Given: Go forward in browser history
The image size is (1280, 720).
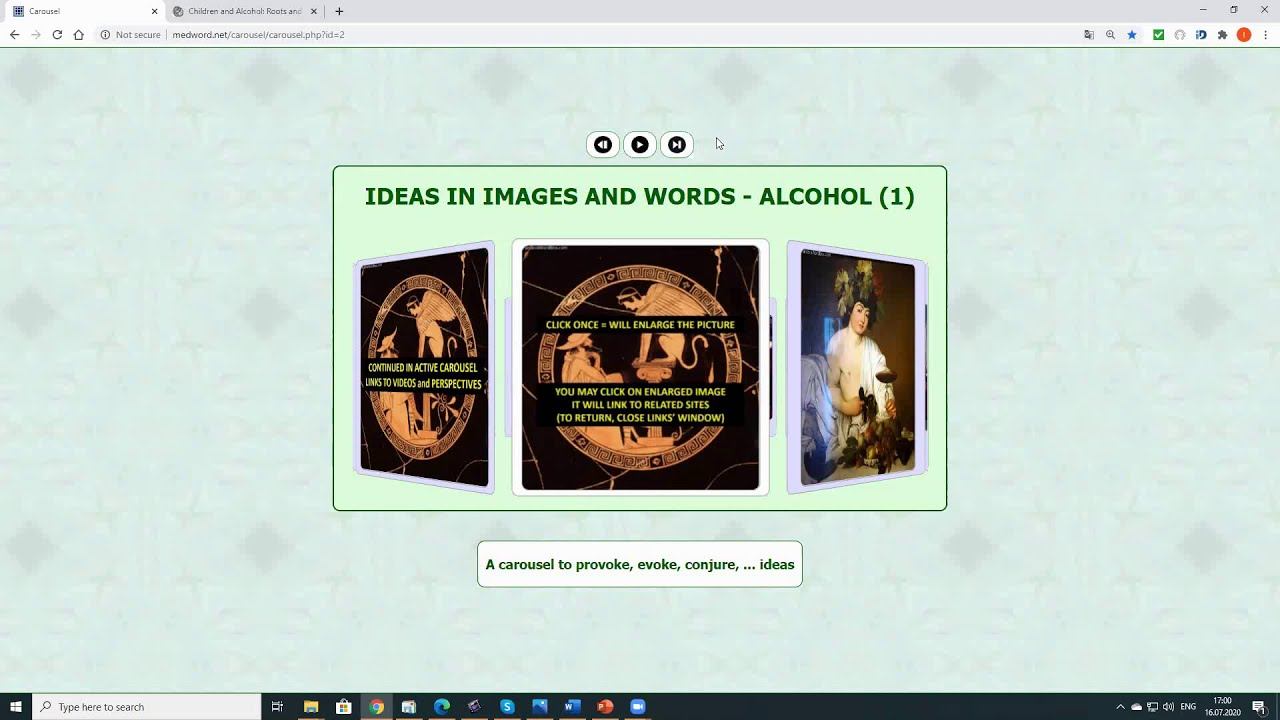Looking at the screenshot, I should [x=36, y=34].
